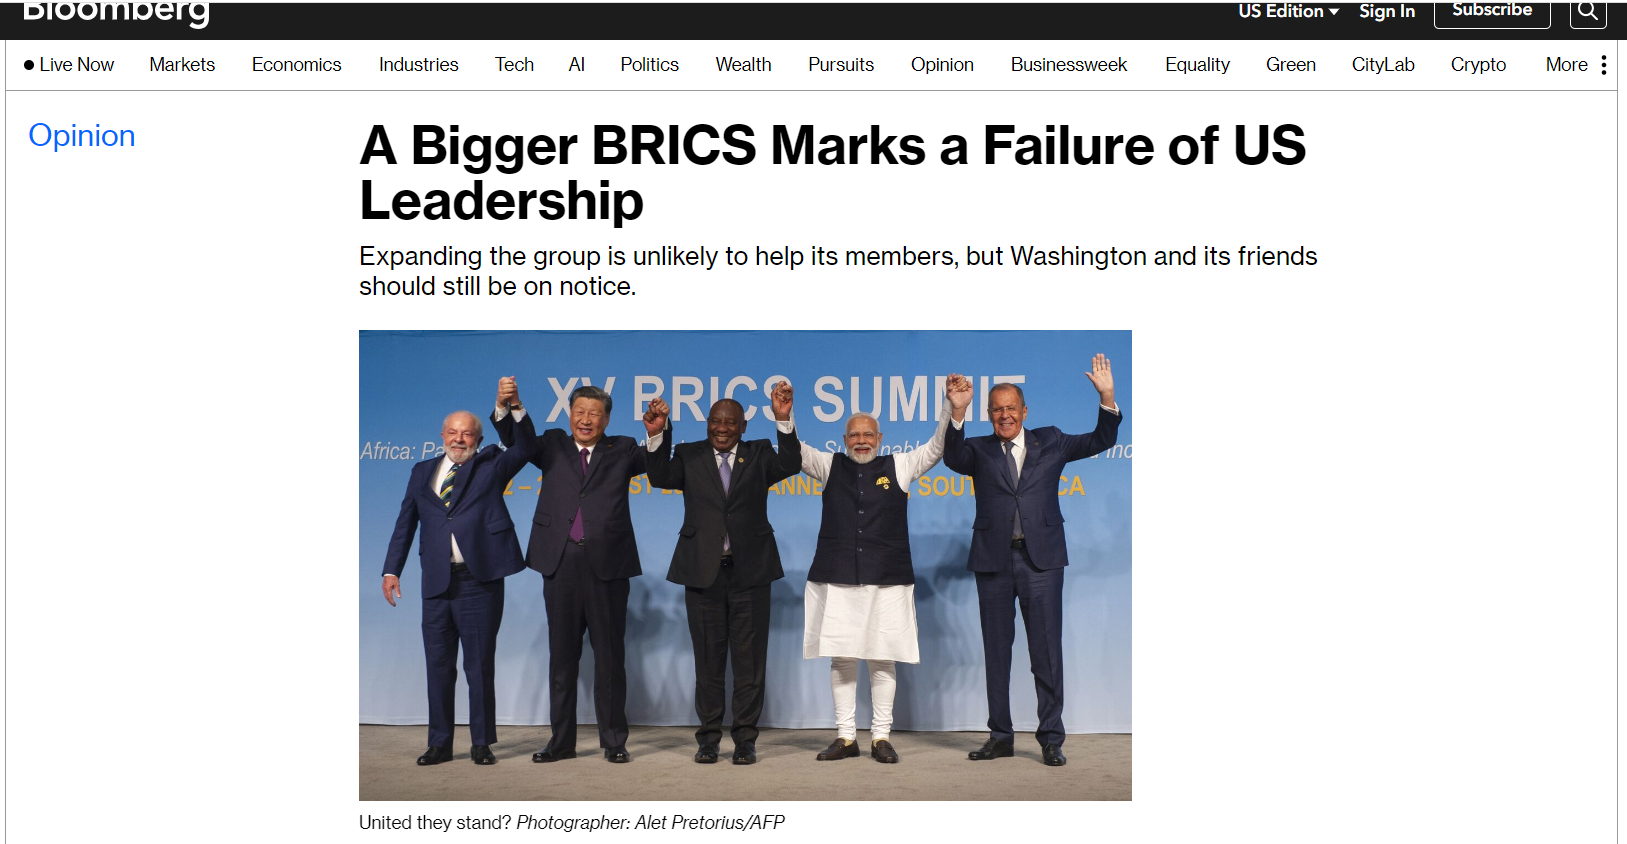Screen dimensions: 1627x844
Task: Click the article headline about BRICS
Action: coord(833,173)
